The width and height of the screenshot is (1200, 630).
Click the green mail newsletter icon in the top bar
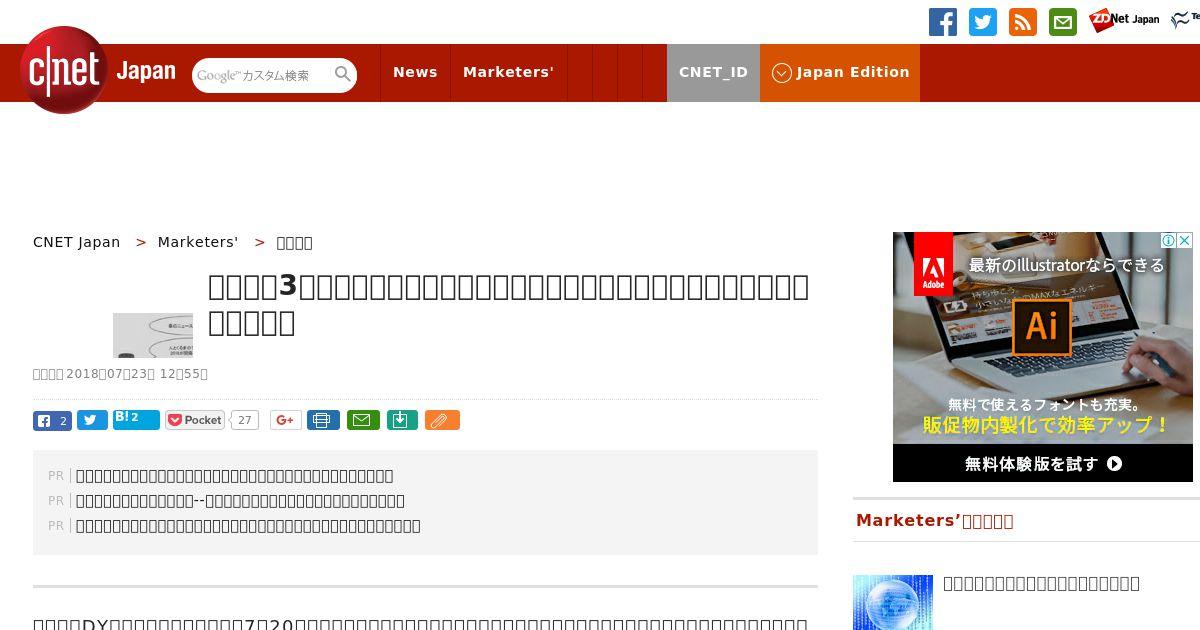pyautogui.click(x=1063, y=22)
